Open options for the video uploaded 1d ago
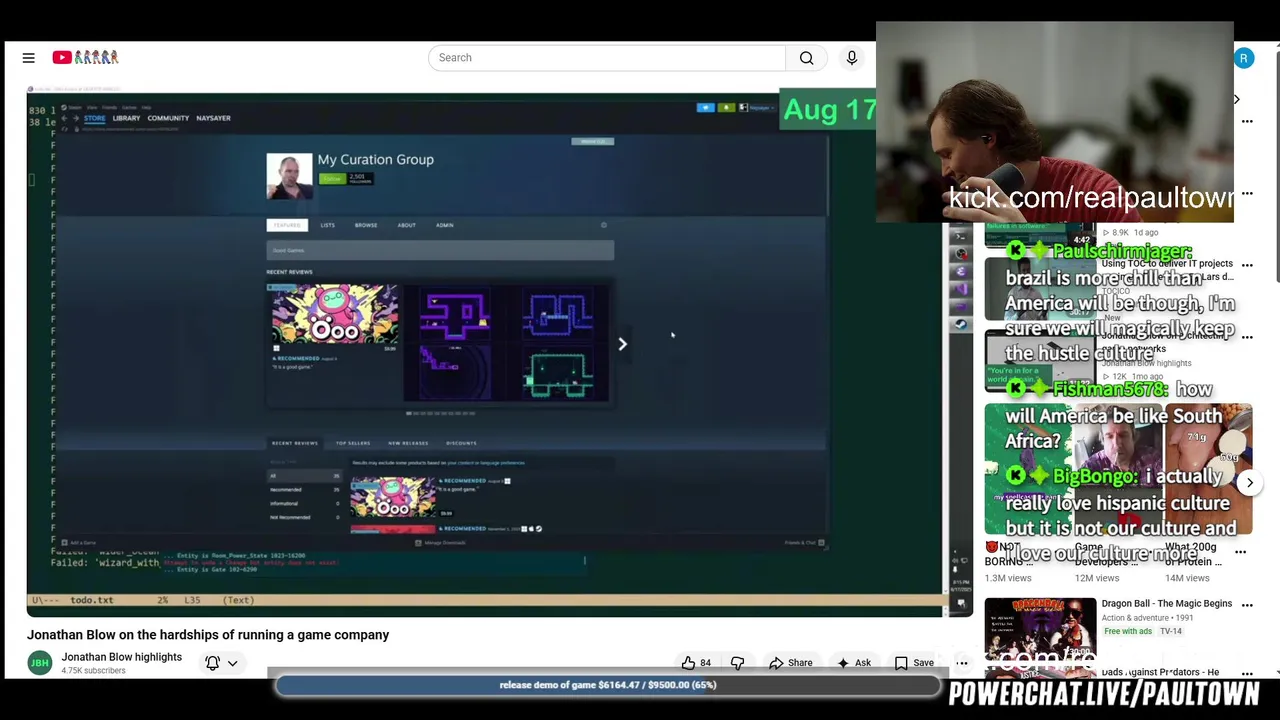 [x=1247, y=193]
